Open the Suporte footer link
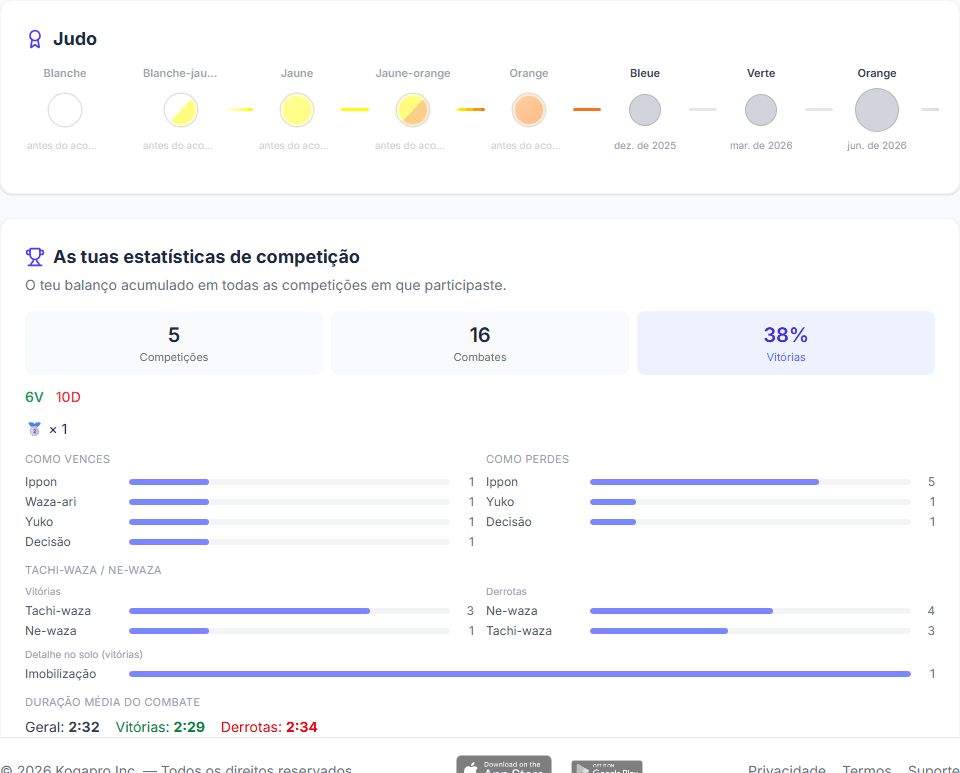The image size is (960, 773). click(934, 769)
